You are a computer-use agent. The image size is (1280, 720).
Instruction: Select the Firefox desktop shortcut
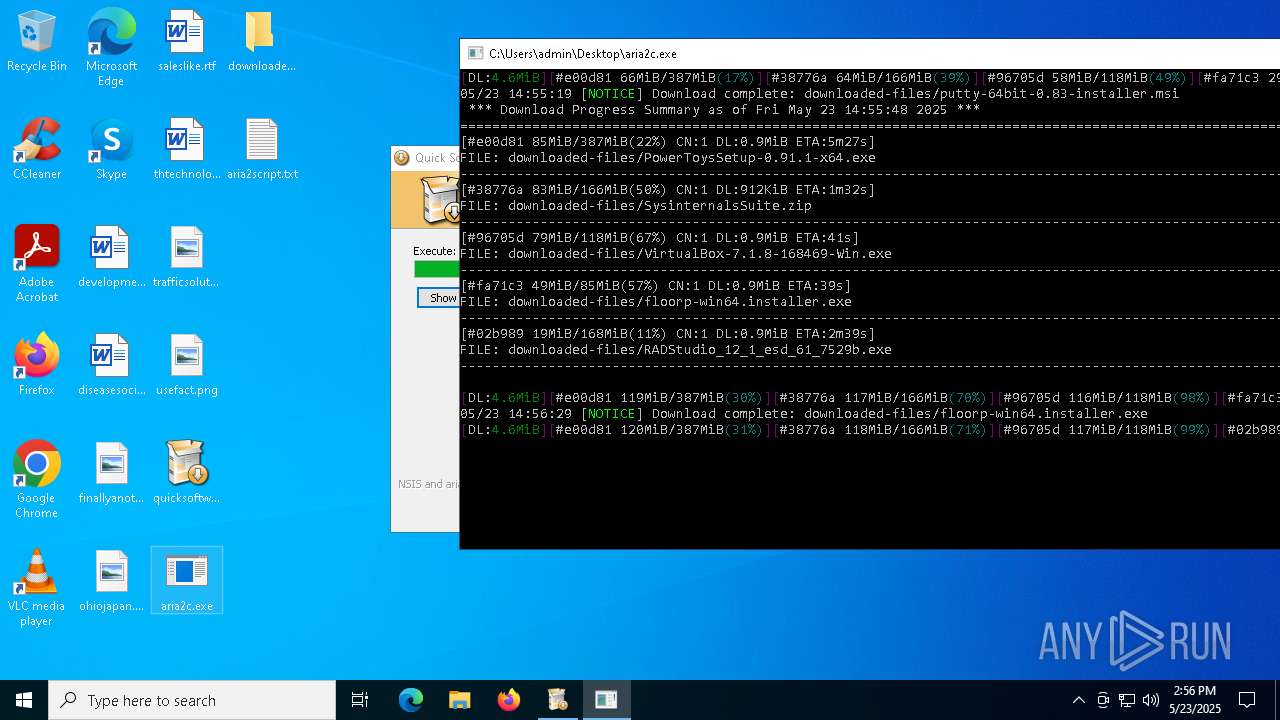(x=37, y=366)
